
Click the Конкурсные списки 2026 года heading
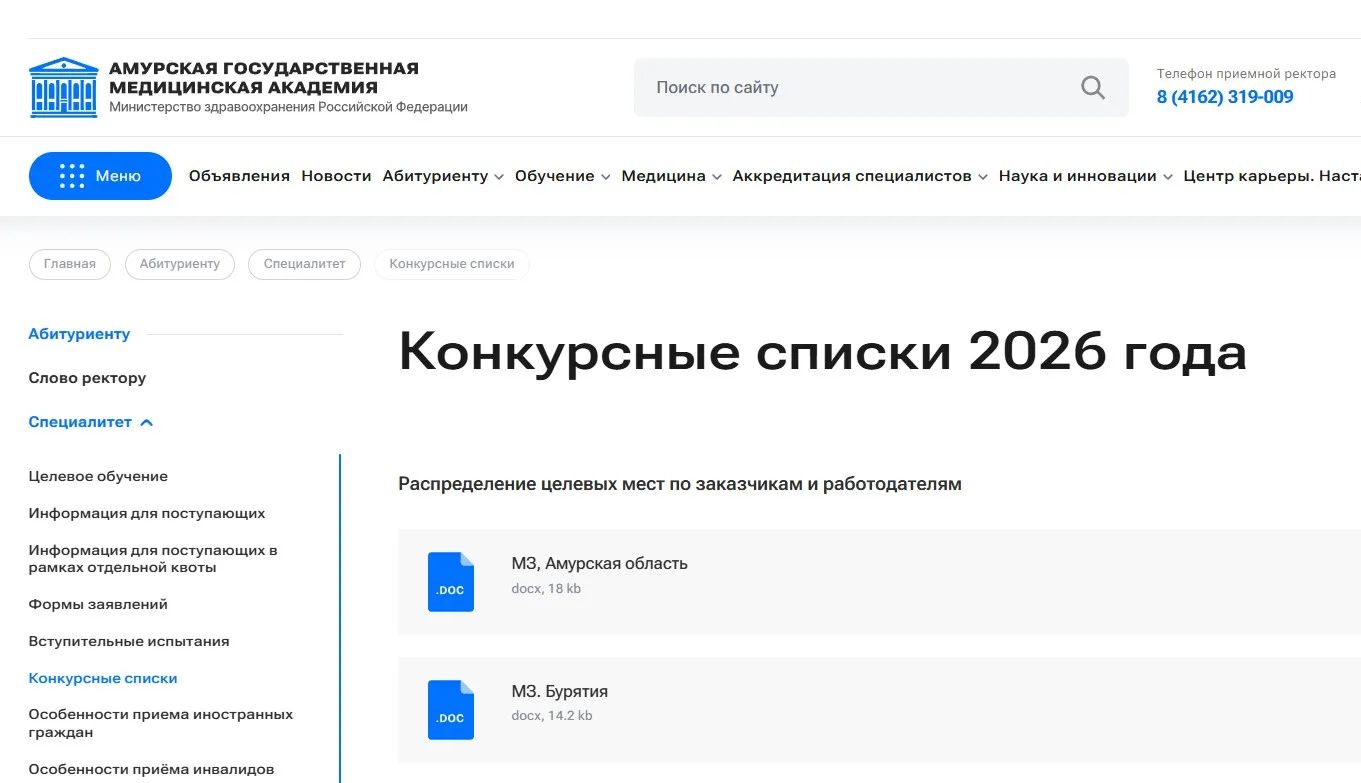(822, 352)
